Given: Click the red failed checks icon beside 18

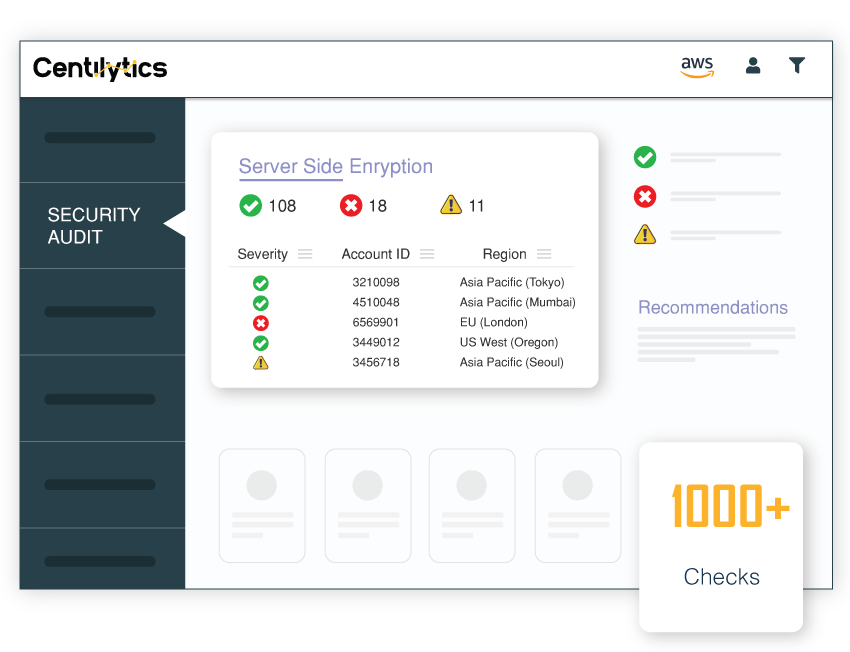Looking at the screenshot, I should pyautogui.click(x=350, y=205).
